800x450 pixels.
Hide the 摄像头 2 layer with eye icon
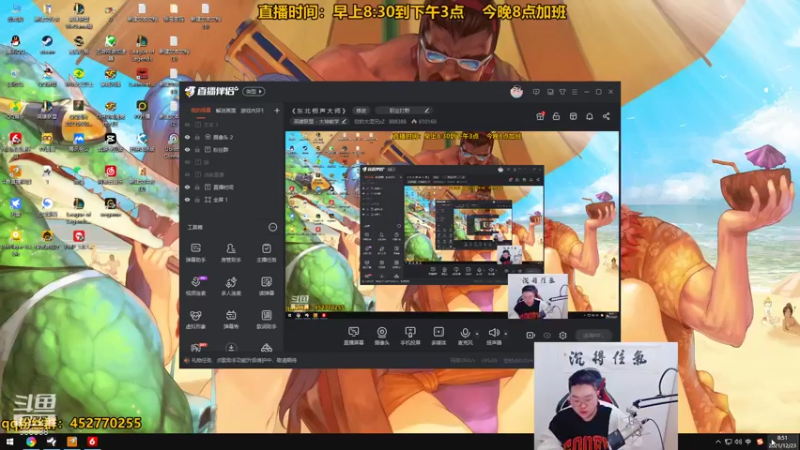(187, 137)
